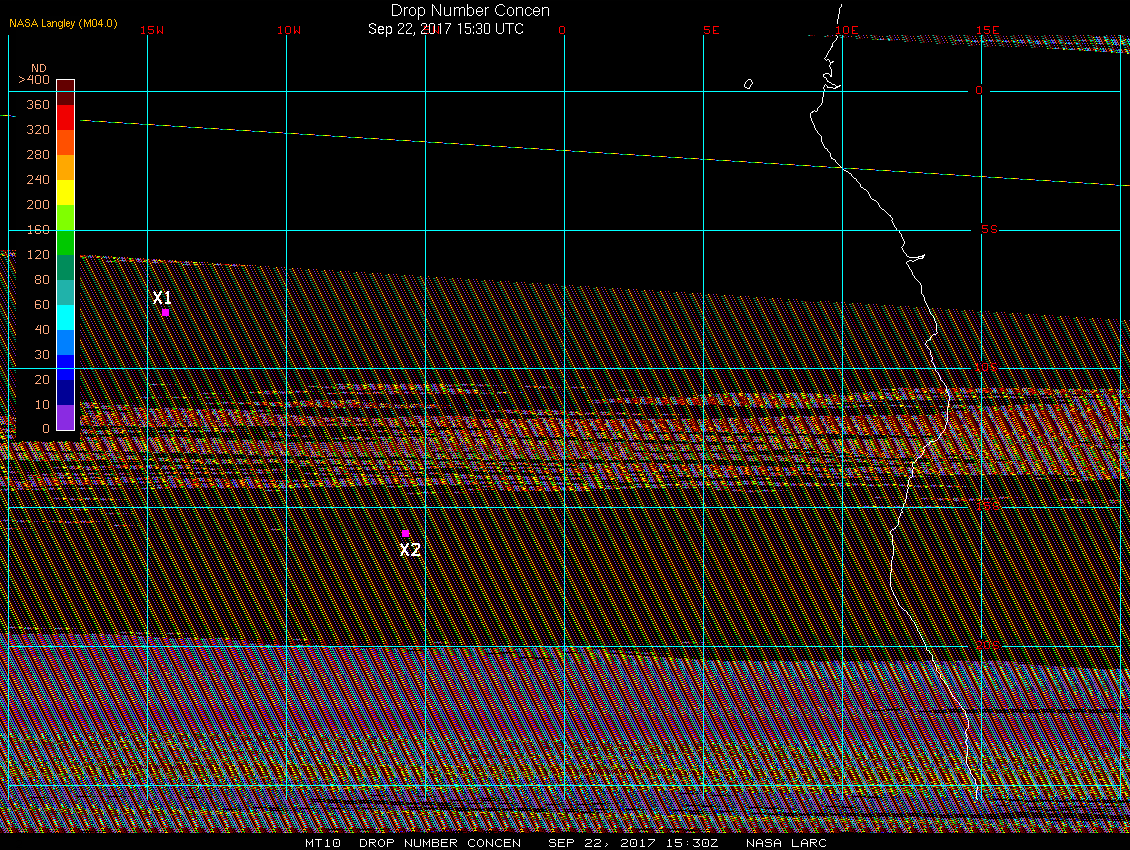Image resolution: width=1130 pixels, height=850 pixels.
Task: Choose the bright red swatch in the legend
Action: tap(65, 117)
